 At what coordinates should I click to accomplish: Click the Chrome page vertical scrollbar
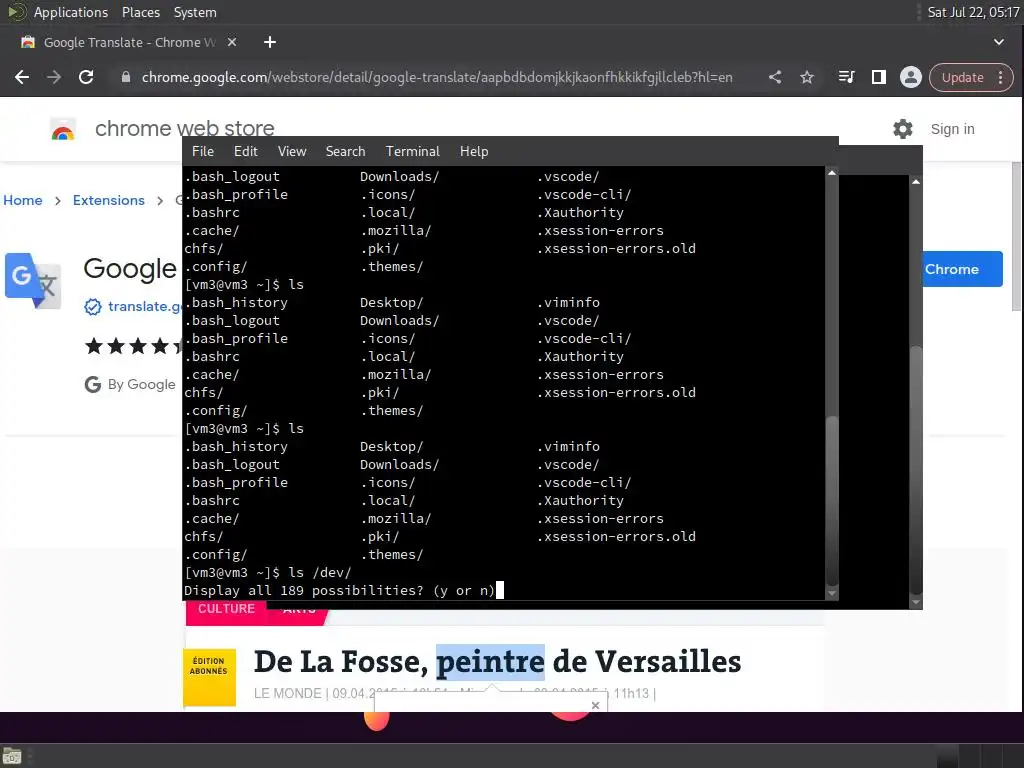point(1017,235)
